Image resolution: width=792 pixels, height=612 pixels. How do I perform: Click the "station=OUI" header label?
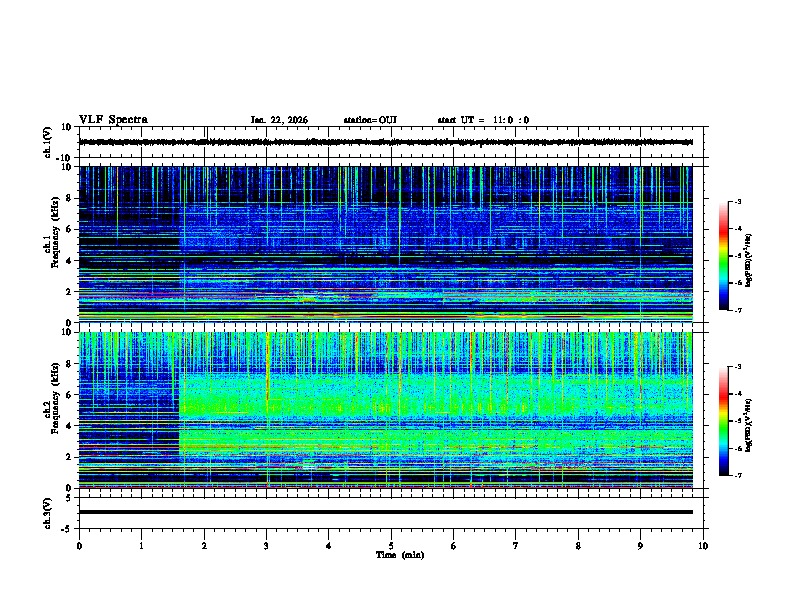pos(370,120)
